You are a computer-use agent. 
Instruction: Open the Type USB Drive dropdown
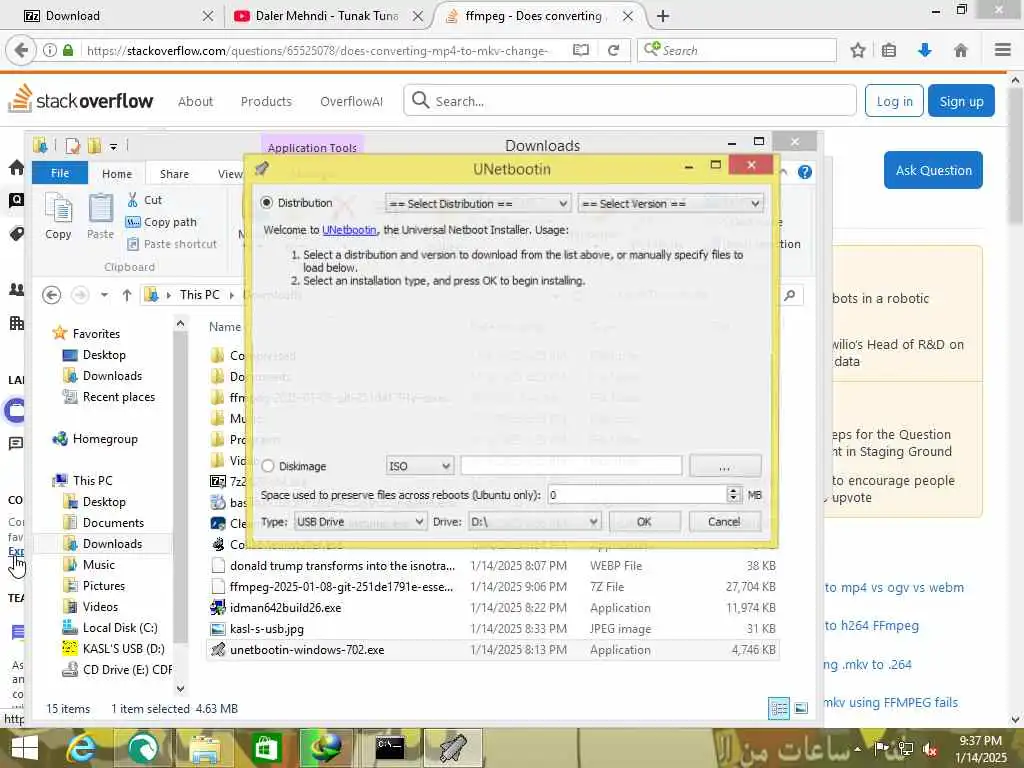coord(360,522)
